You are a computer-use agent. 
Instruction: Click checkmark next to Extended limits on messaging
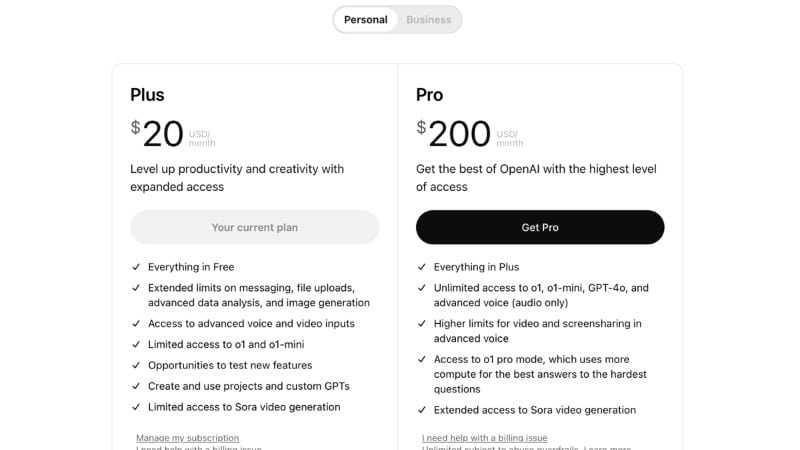(136, 288)
